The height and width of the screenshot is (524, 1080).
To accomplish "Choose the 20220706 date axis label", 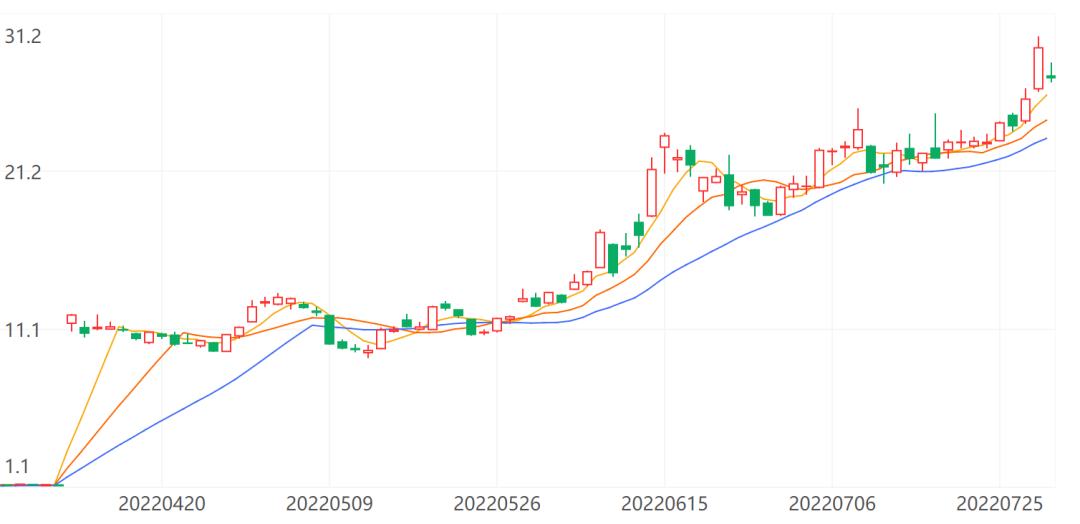I will coord(832,503).
